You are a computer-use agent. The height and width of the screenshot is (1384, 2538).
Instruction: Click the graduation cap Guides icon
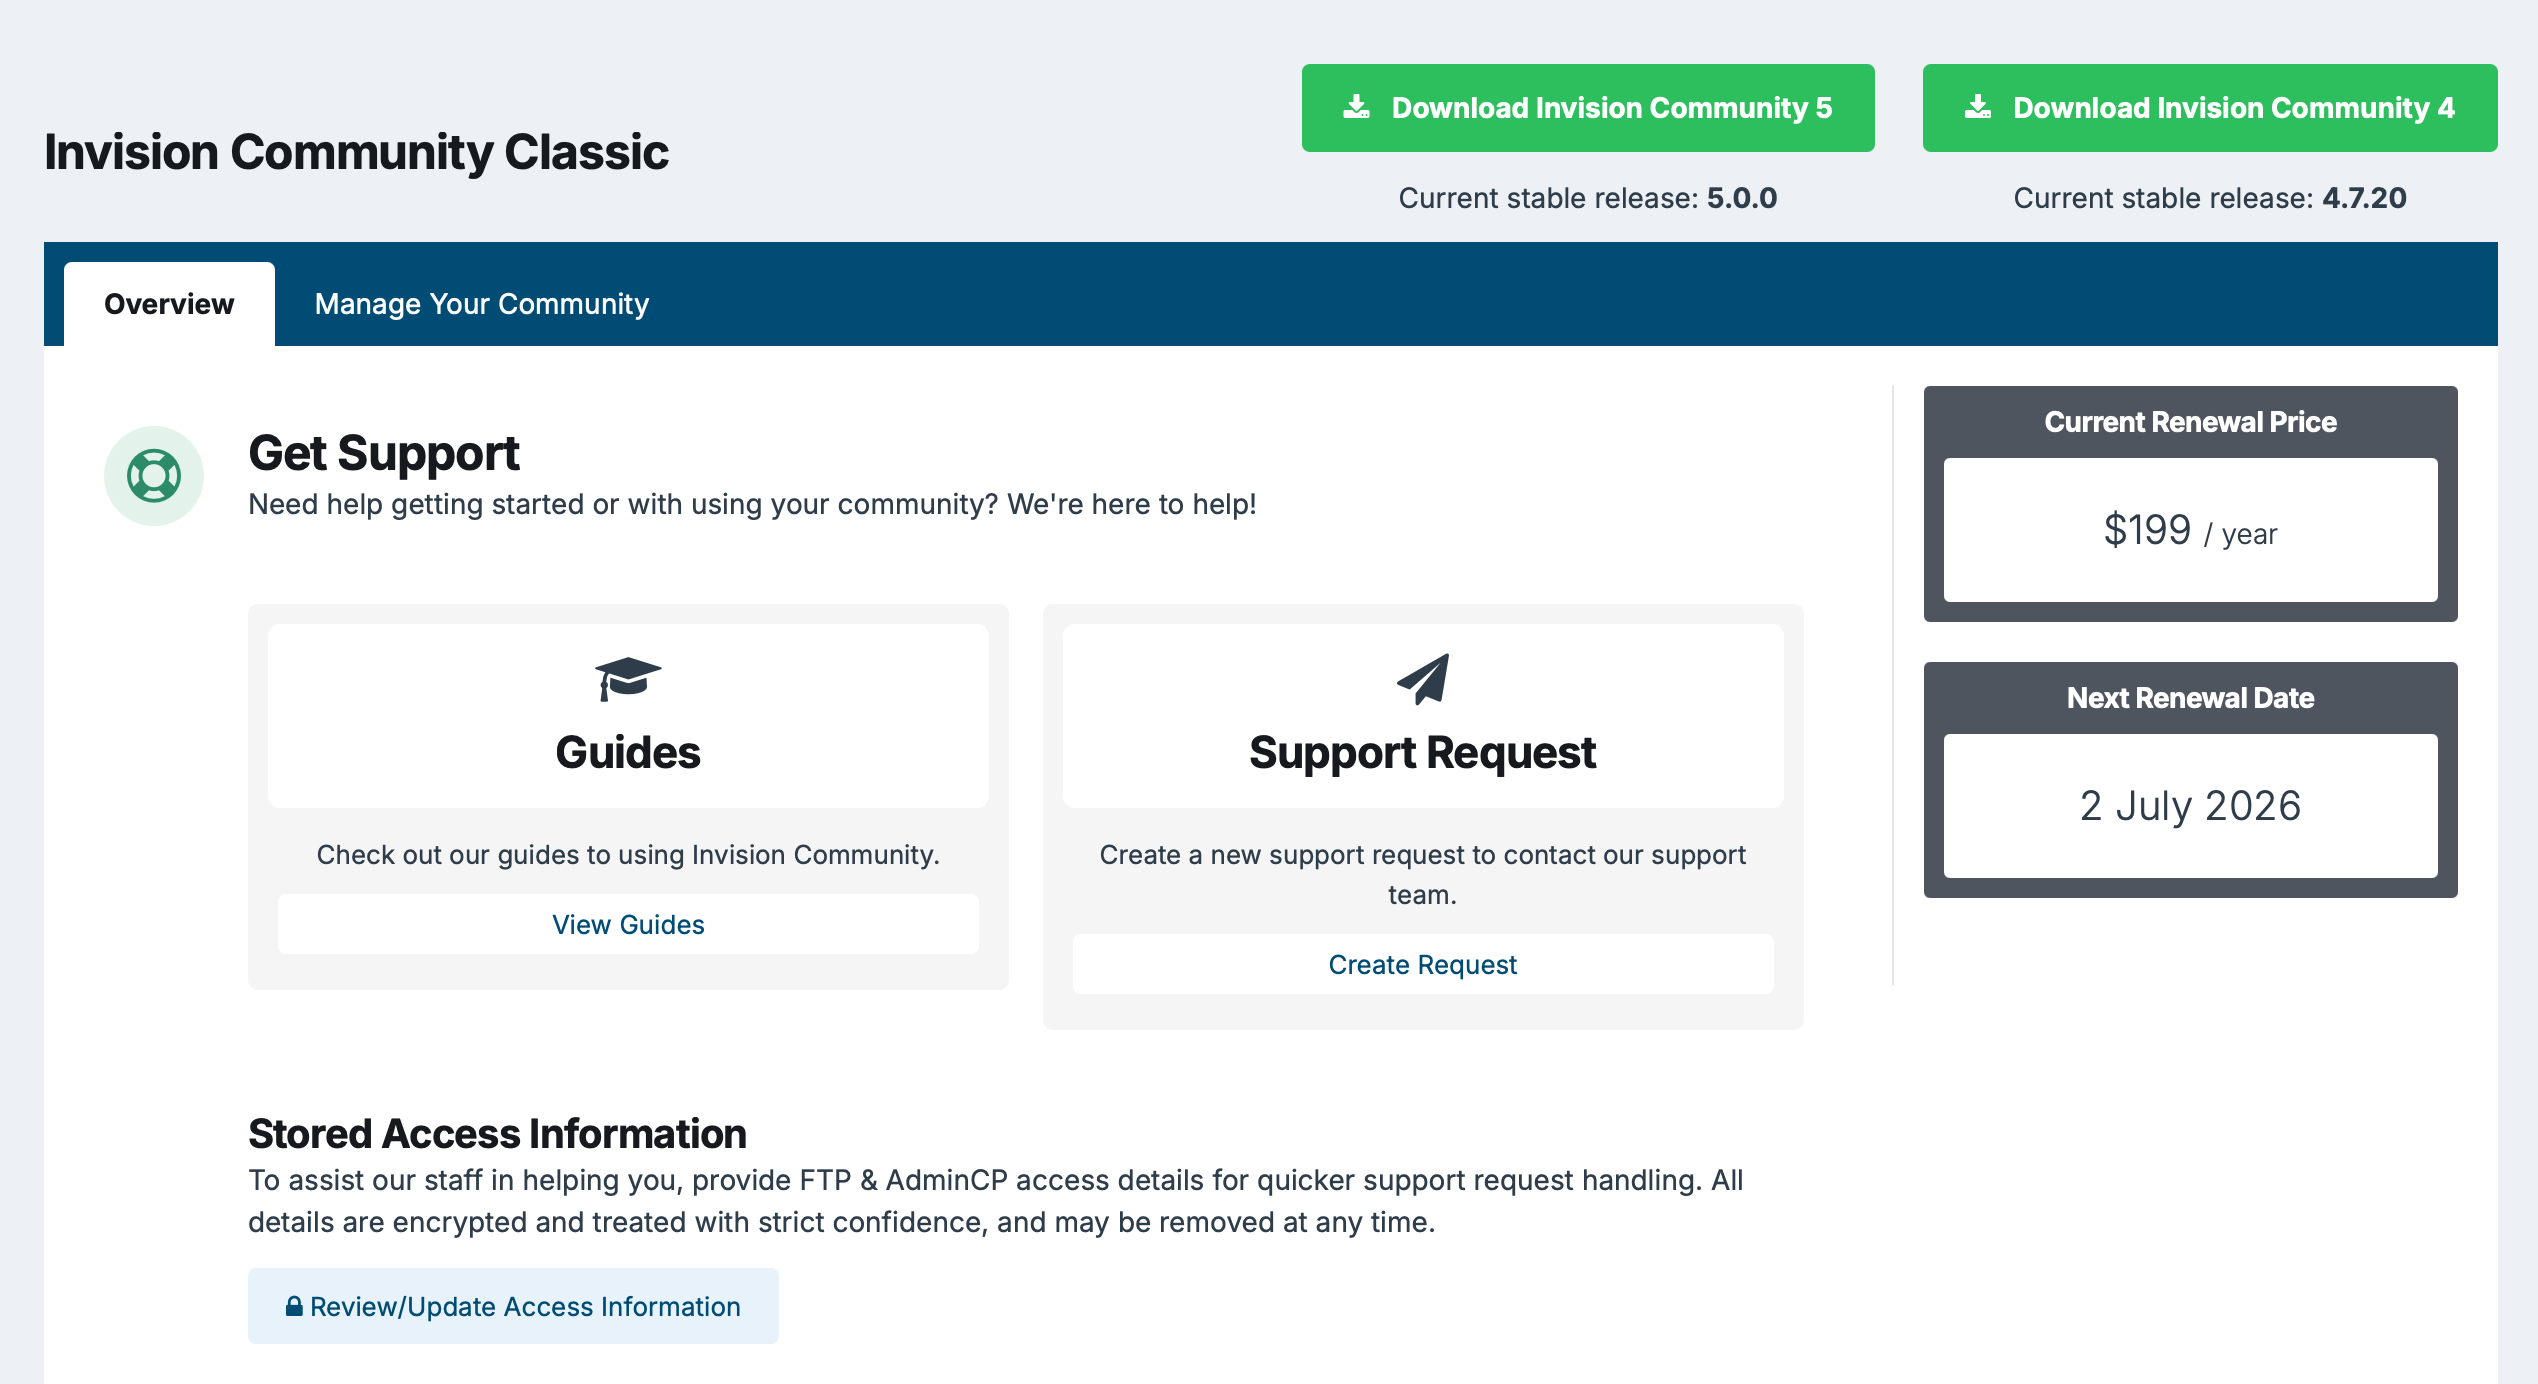pyautogui.click(x=627, y=679)
